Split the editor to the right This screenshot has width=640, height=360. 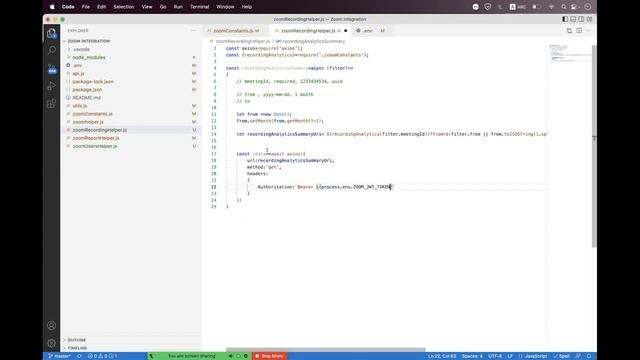[x=579, y=31]
